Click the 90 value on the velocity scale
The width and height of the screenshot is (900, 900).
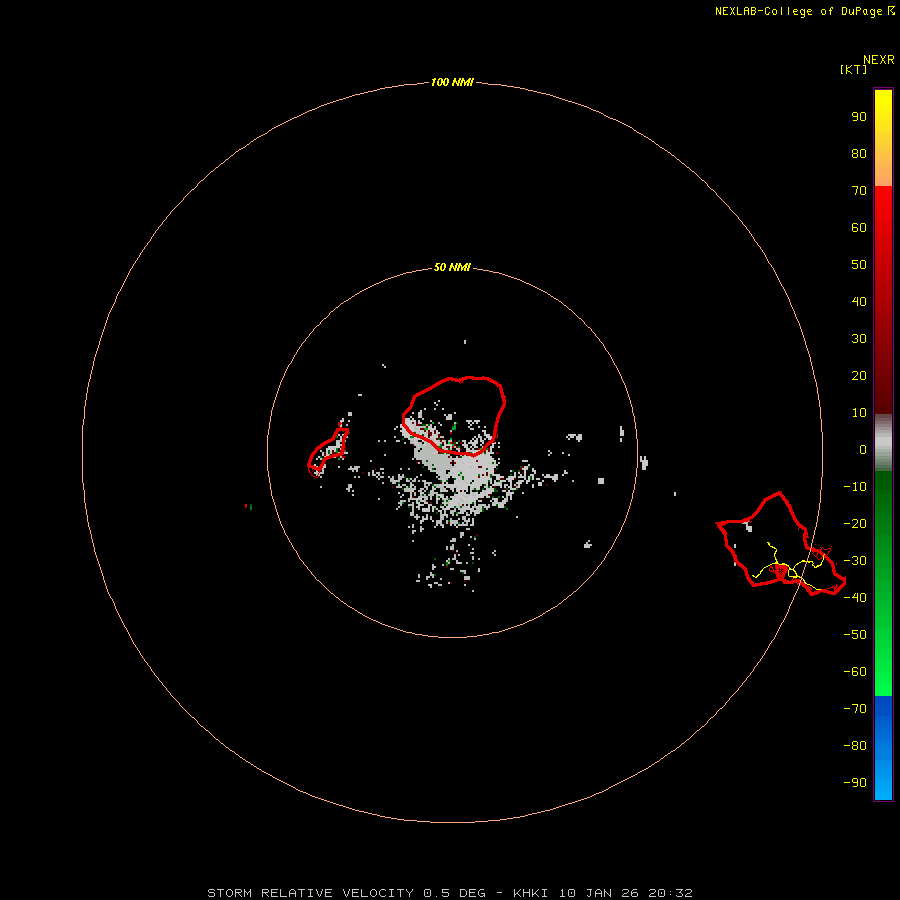[x=859, y=117]
